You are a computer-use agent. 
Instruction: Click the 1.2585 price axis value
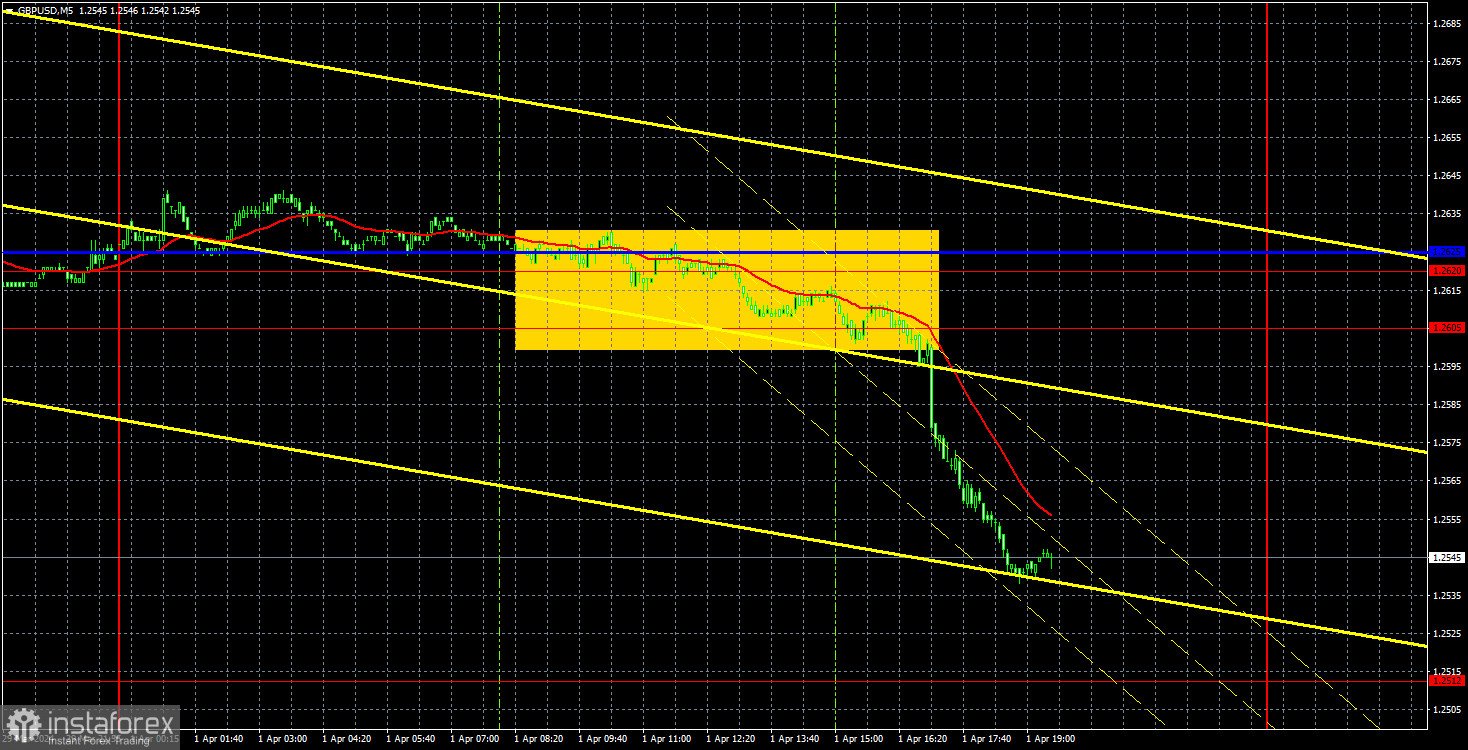tap(1447, 404)
